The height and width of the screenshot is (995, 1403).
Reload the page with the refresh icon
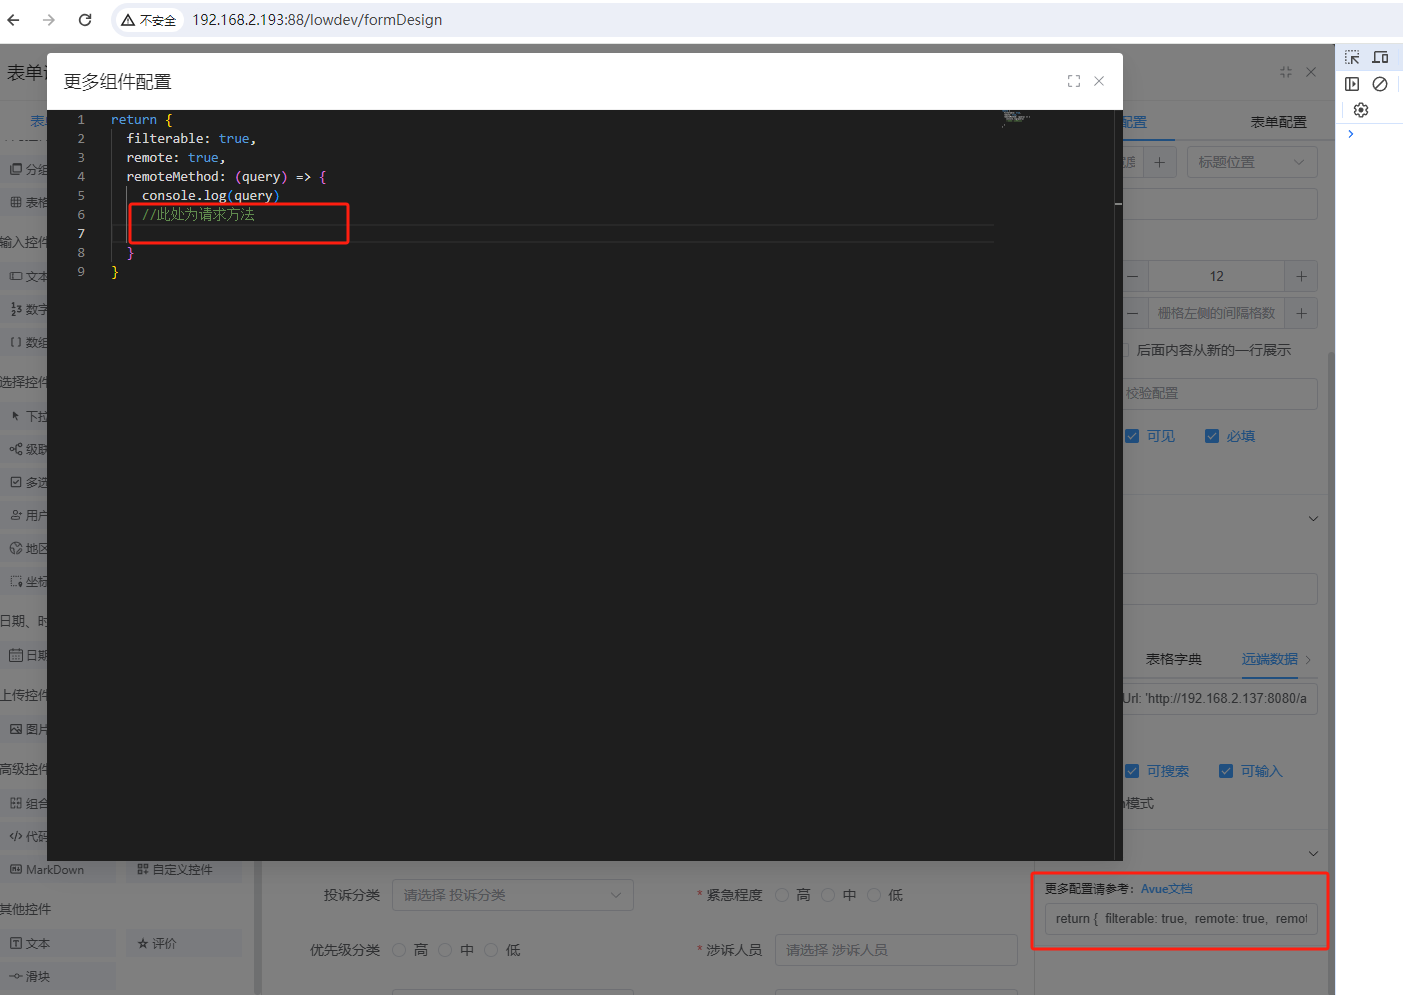pyautogui.click(x=85, y=20)
